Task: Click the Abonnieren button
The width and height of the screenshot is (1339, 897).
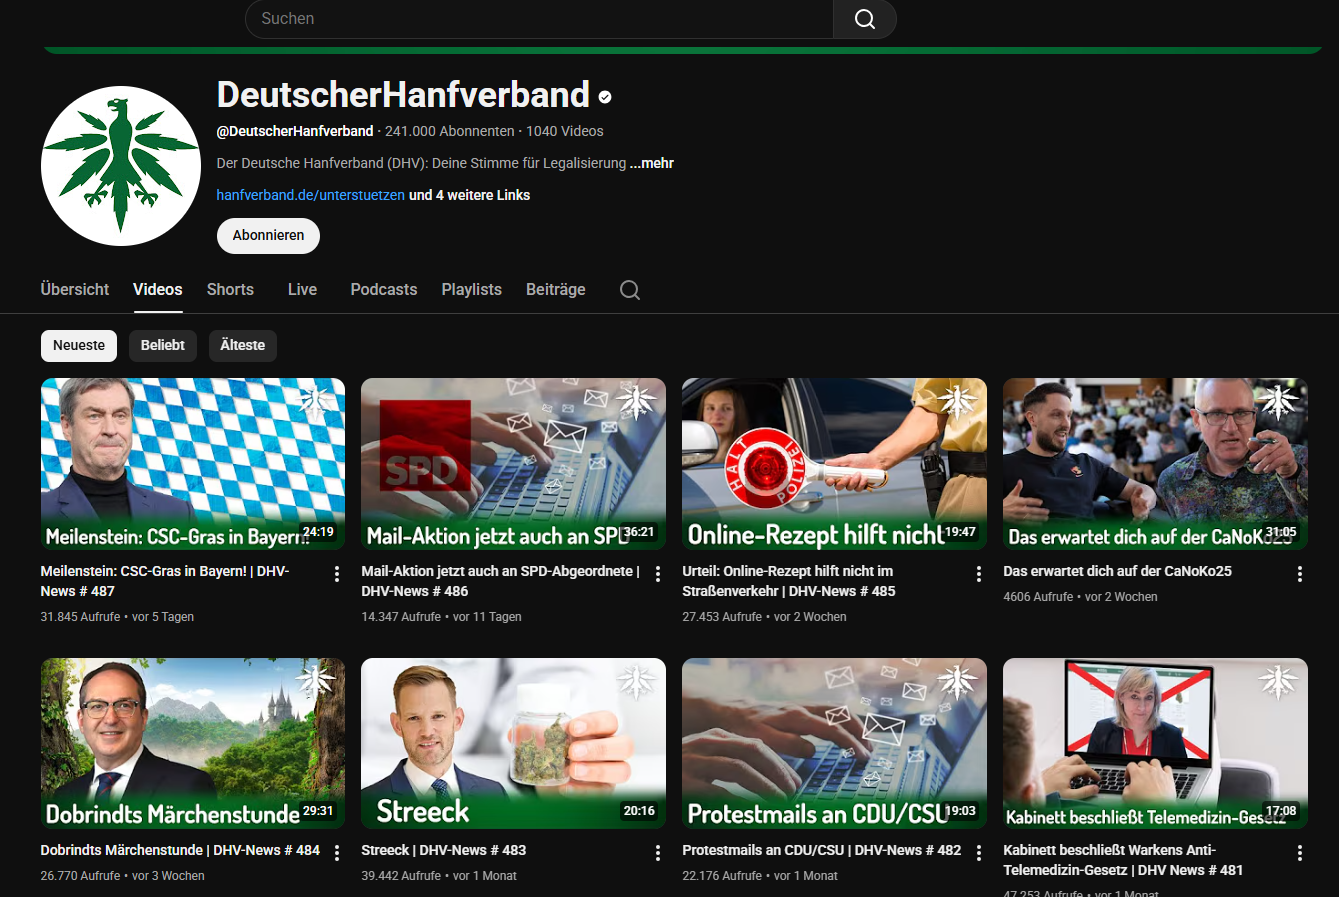Action: coord(268,236)
